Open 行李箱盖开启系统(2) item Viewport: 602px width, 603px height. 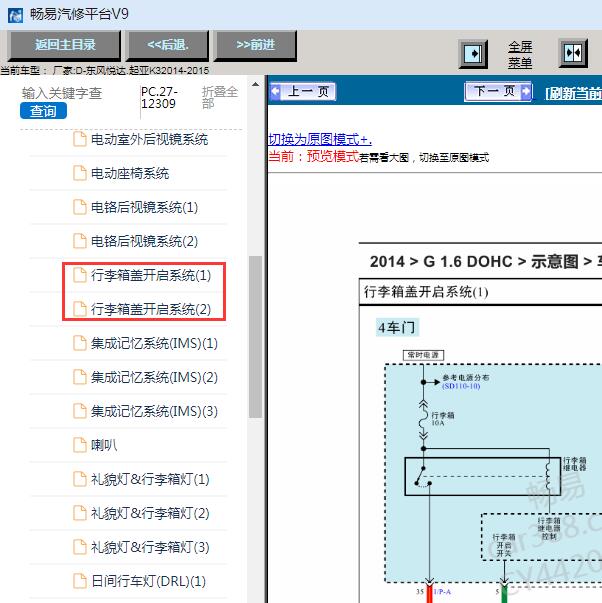(x=151, y=309)
